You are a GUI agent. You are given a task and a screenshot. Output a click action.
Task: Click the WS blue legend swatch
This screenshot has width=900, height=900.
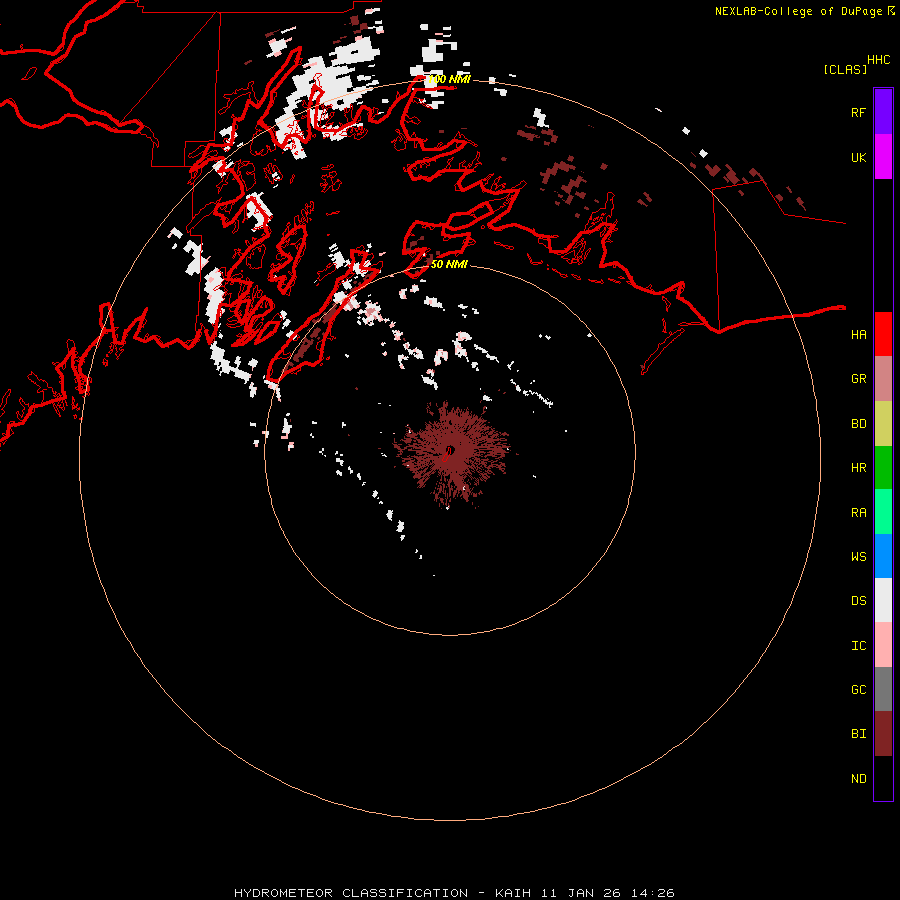[883, 556]
